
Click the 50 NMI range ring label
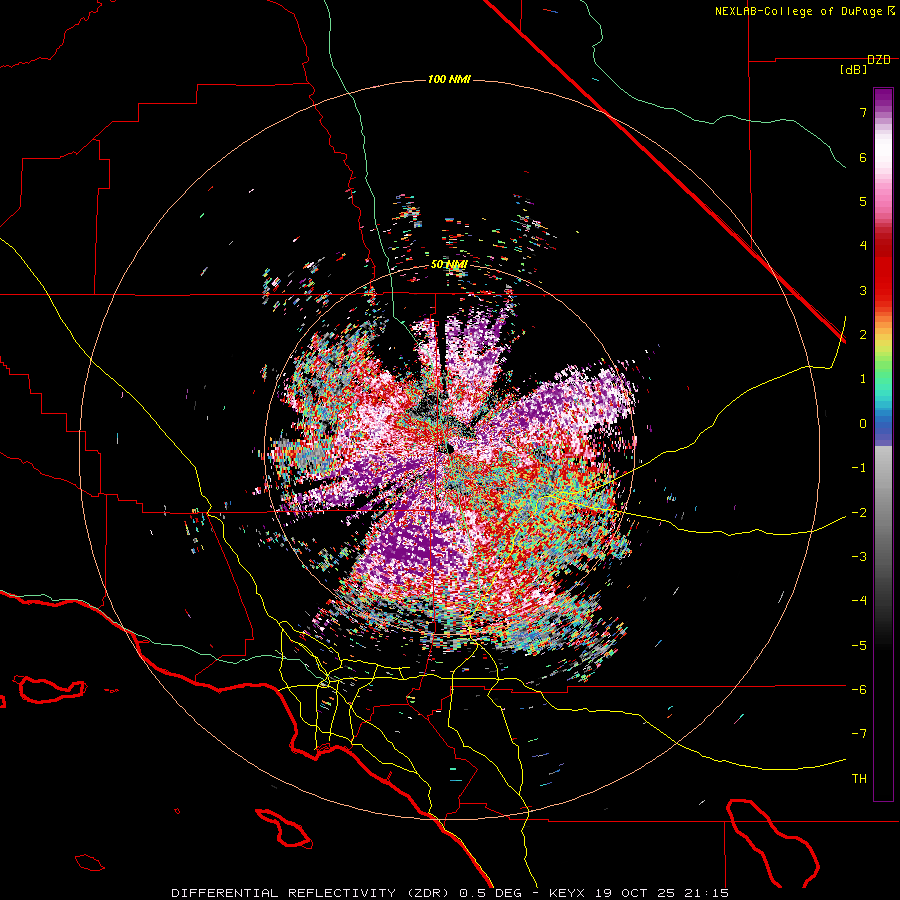[449, 264]
